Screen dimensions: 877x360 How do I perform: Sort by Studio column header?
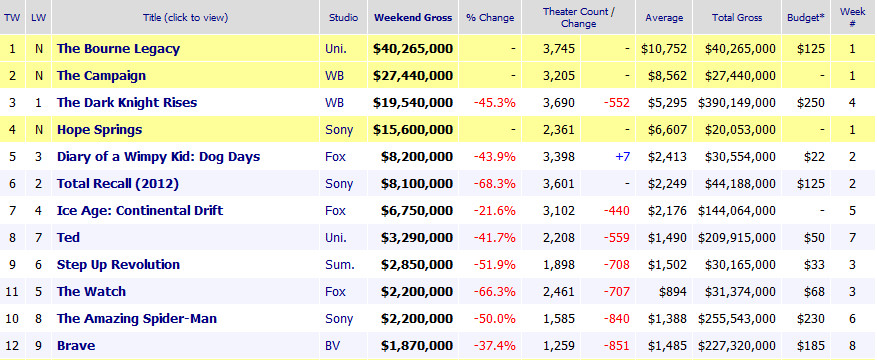click(x=343, y=17)
